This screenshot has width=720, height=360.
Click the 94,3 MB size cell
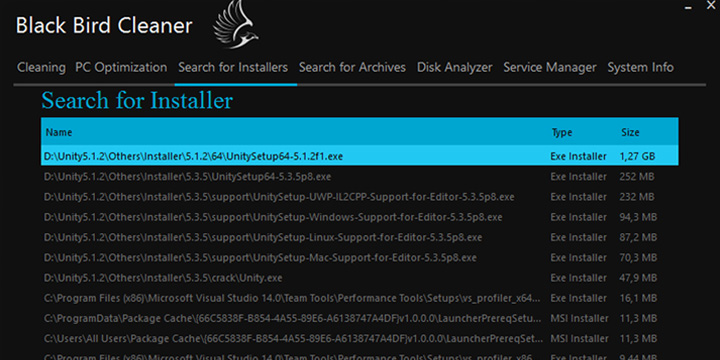(638, 217)
